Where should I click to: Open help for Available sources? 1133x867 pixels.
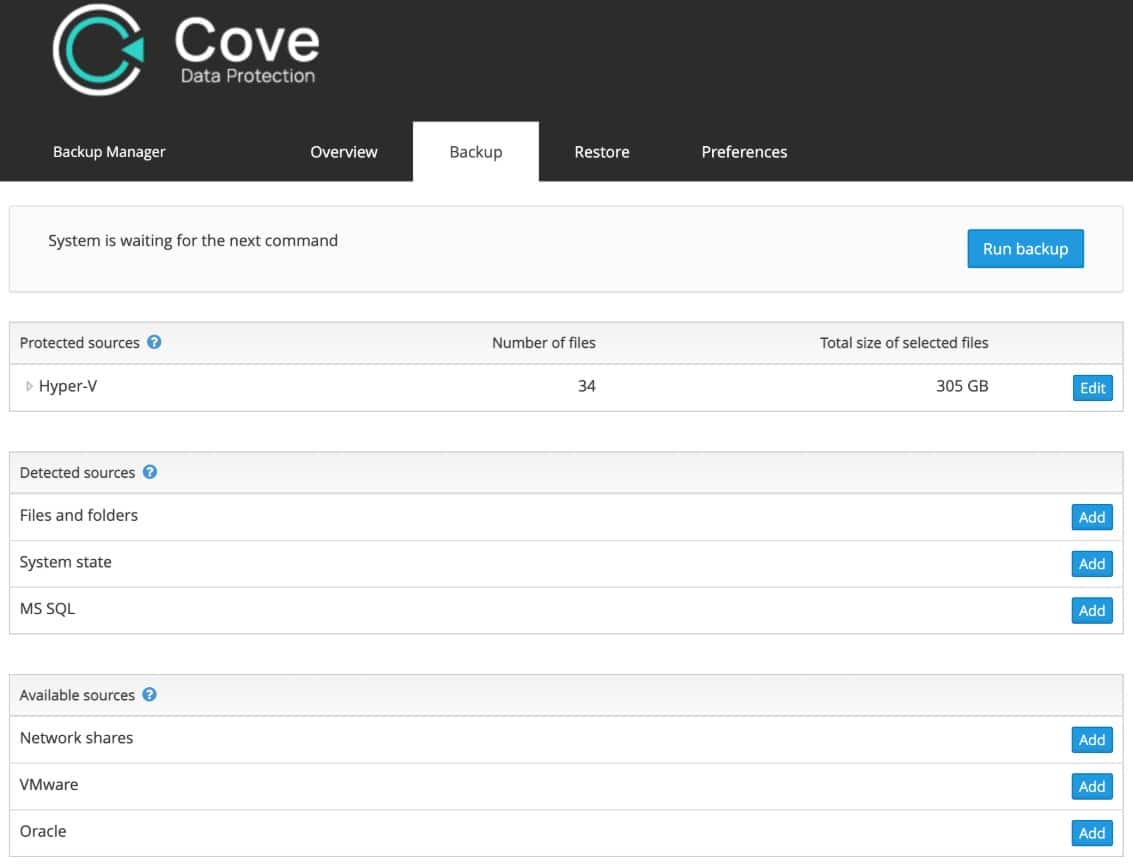click(148, 694)
